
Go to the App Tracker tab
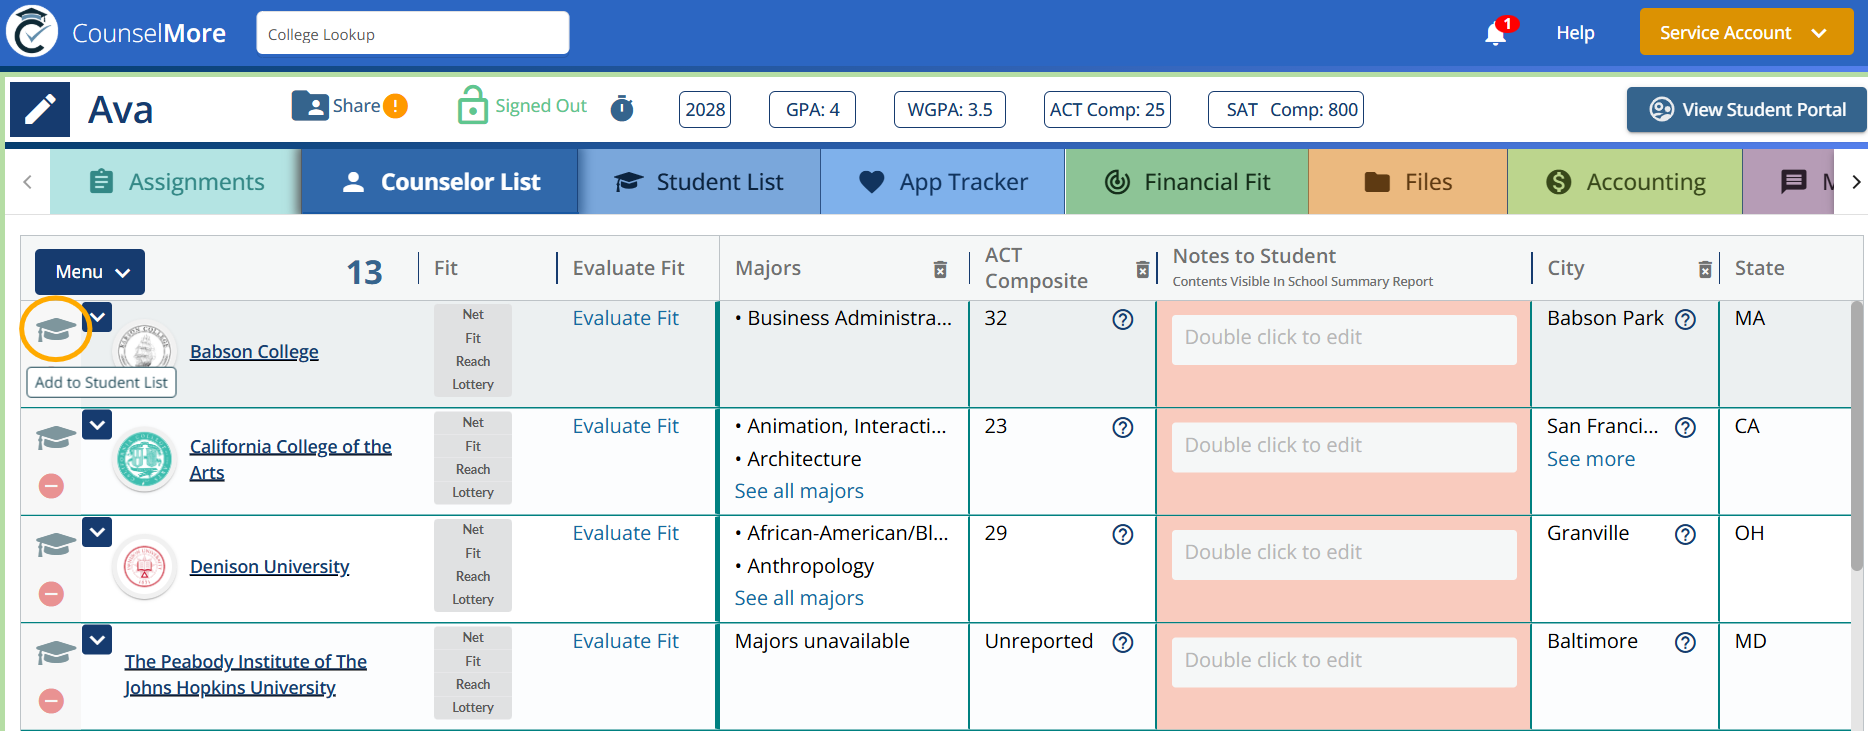point(943,182)
